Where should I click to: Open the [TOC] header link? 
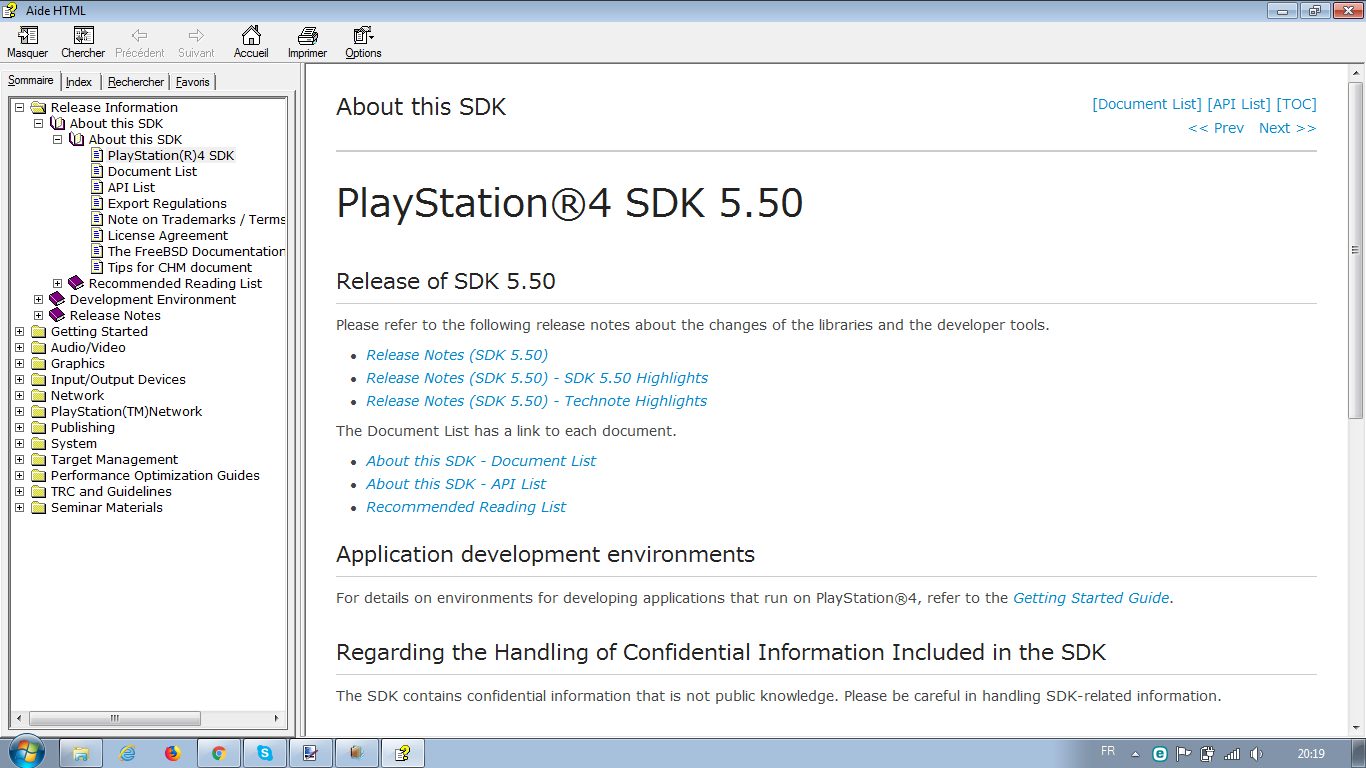[1296, 104]
